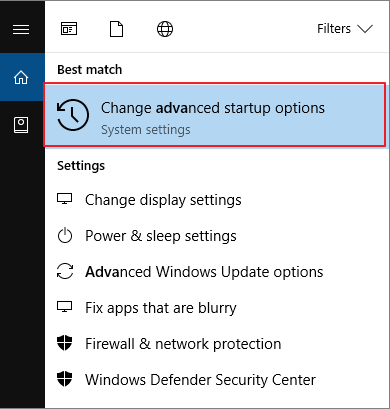
Task: Filter results by Web globe icon
Action: pyautogui.click(x=165, y=29)
